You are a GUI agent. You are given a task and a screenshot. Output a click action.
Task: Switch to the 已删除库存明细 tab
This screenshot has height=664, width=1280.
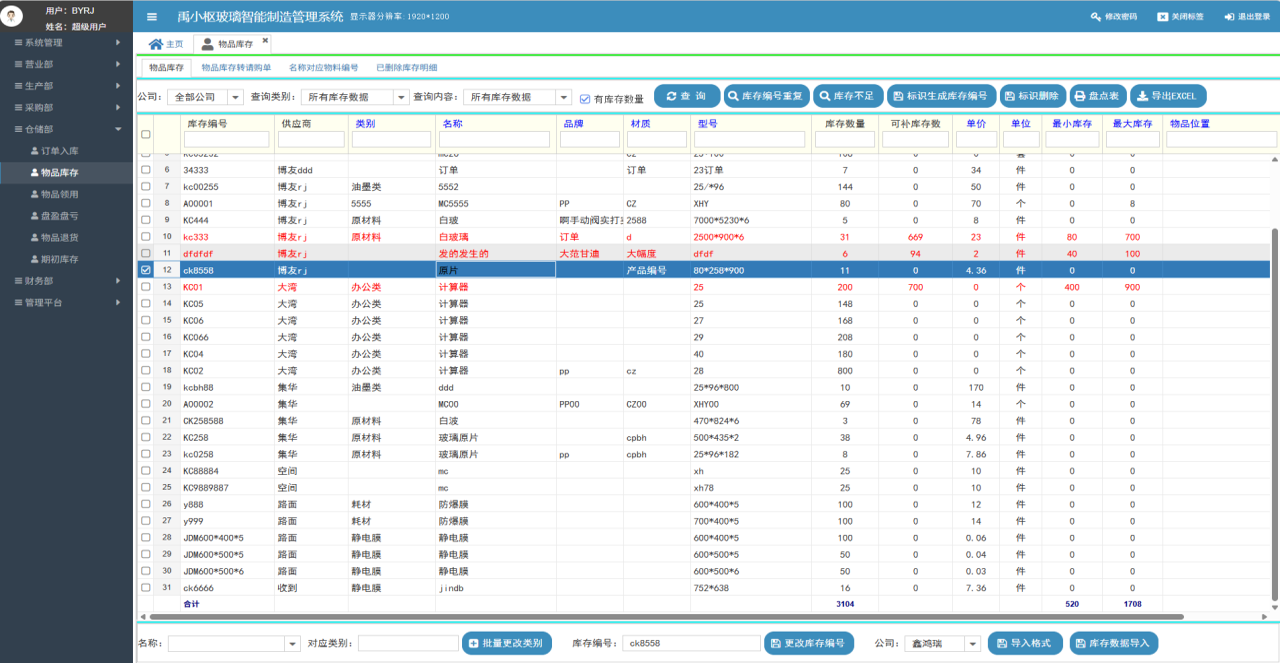(406, 68)
